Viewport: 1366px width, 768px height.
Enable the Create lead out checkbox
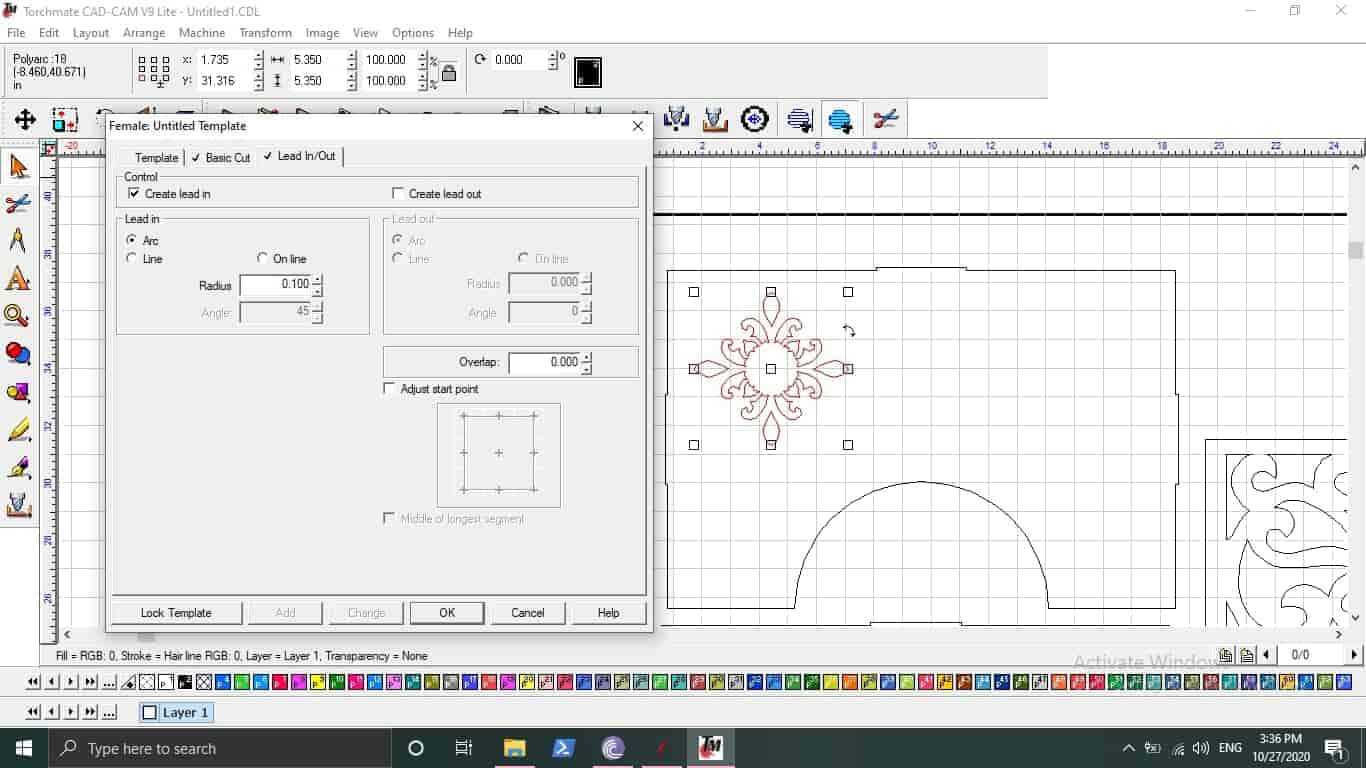coord(398,194)
